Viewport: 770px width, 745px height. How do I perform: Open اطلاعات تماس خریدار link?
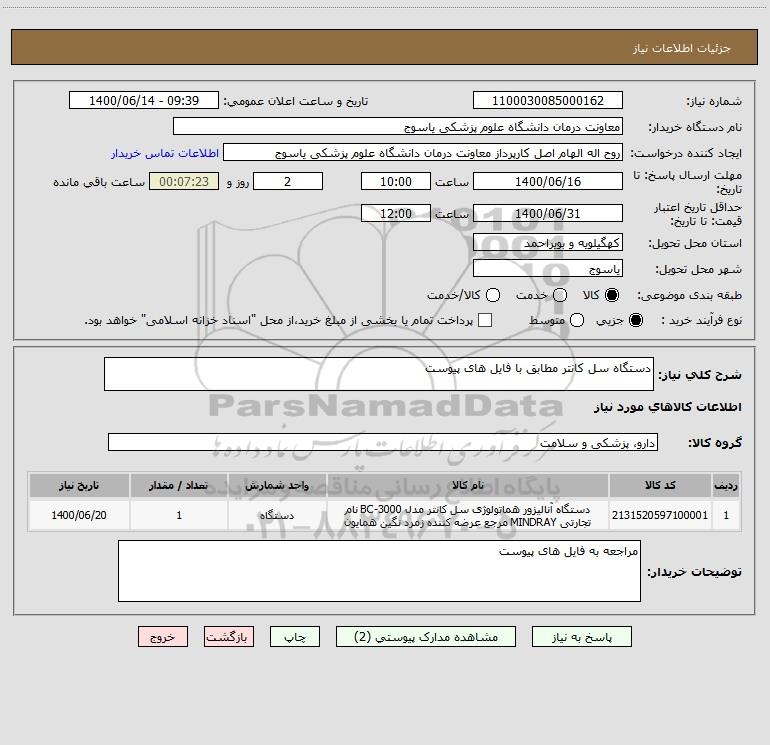point(165,153)
